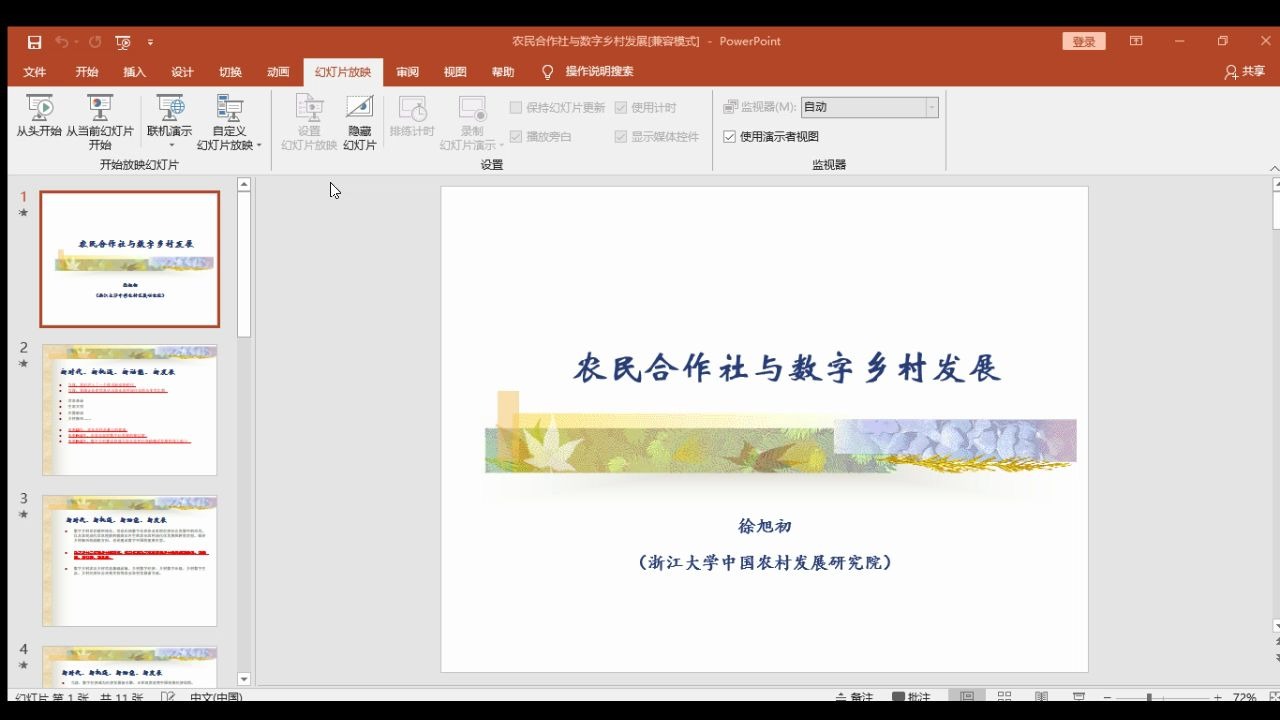1280x720 pixels.
Task: Click zoom out minus button
Action: [x=1107, y=697]
